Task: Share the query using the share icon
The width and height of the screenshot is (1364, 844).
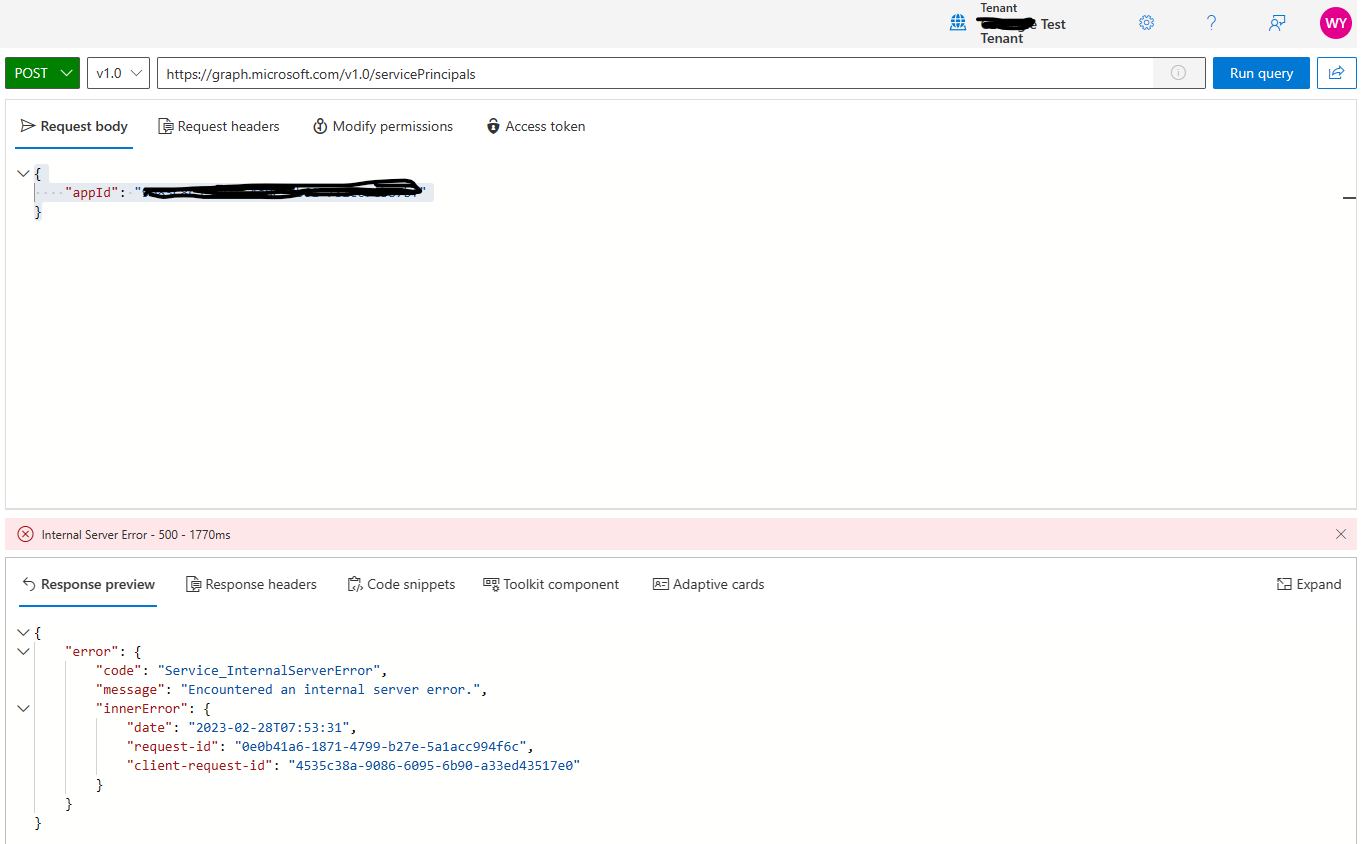Action: (1337, 72)
